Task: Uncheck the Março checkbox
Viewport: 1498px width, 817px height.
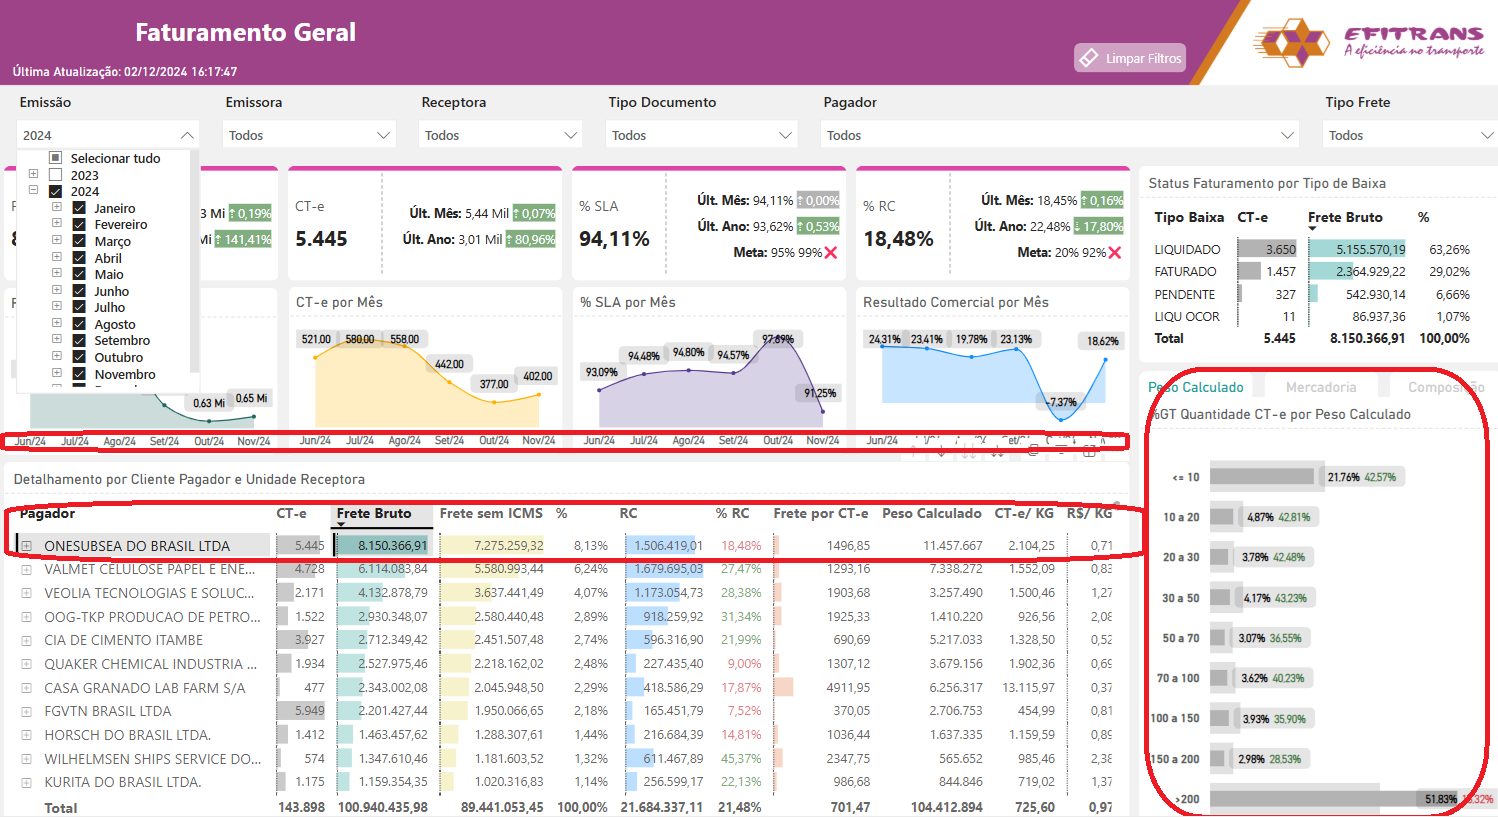Action: pyautogui.click(x=79, y=241)
